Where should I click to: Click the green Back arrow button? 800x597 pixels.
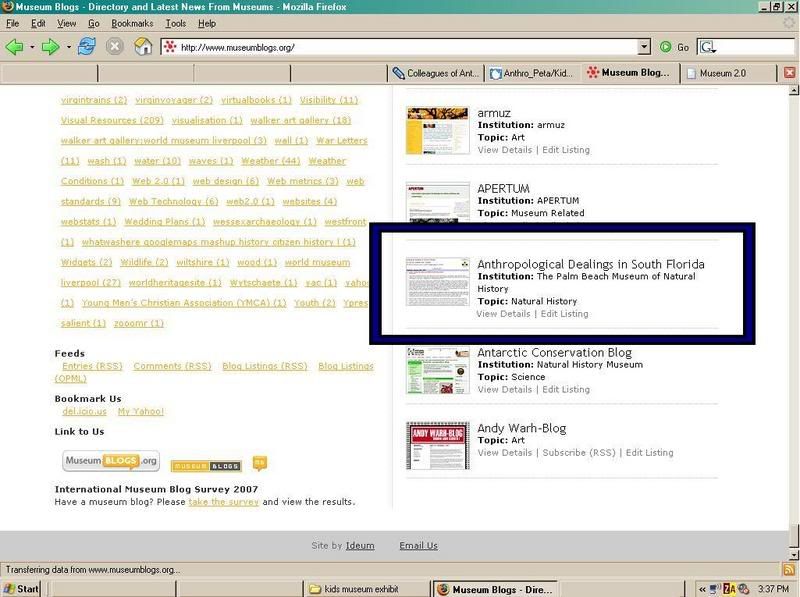(14, 47)
